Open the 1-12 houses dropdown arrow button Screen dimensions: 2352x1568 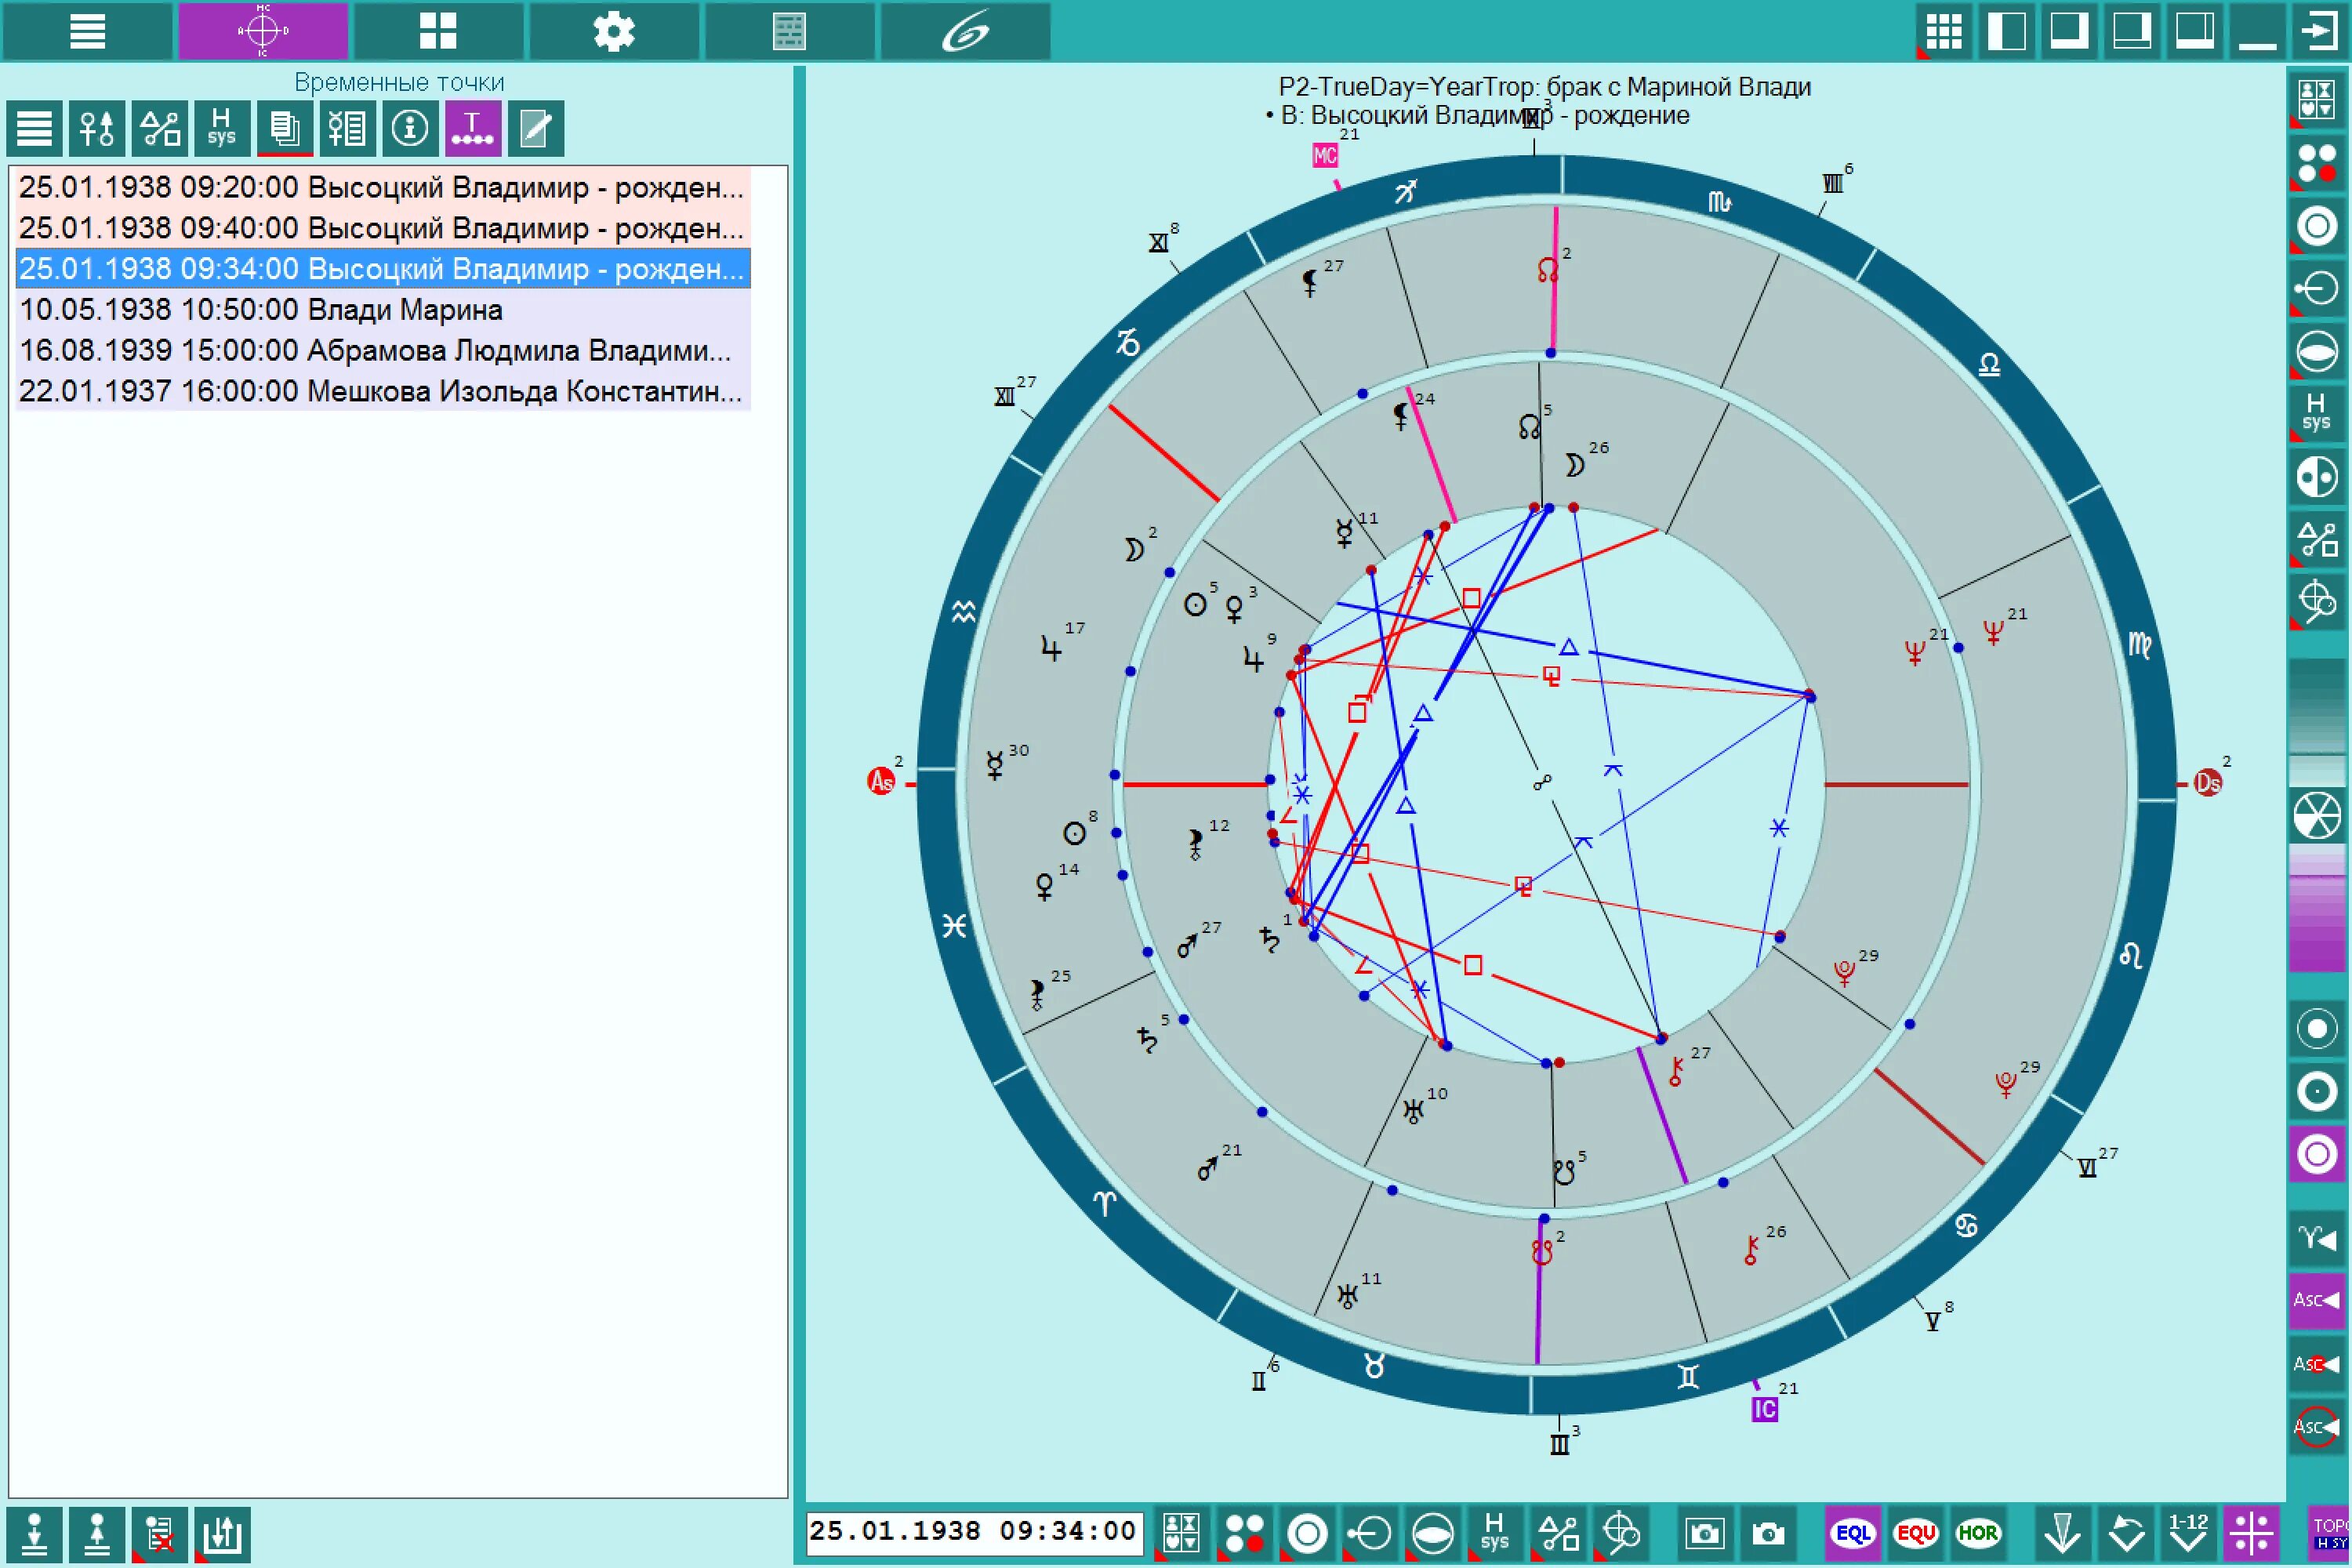(2188, 1533)
